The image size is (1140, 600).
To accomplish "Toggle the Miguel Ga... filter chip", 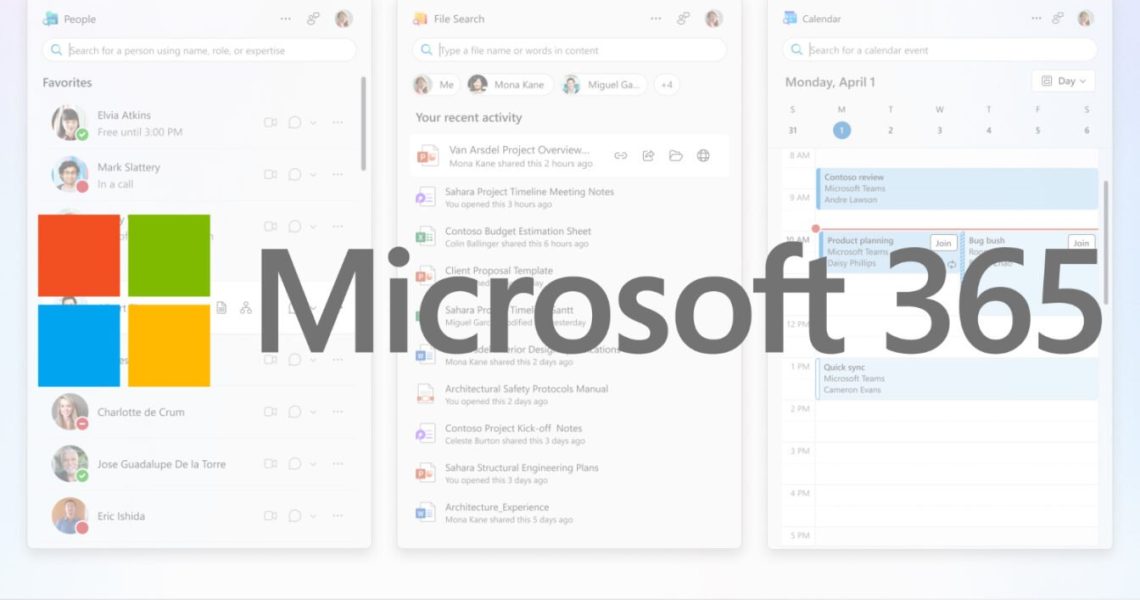I will 603,85.
